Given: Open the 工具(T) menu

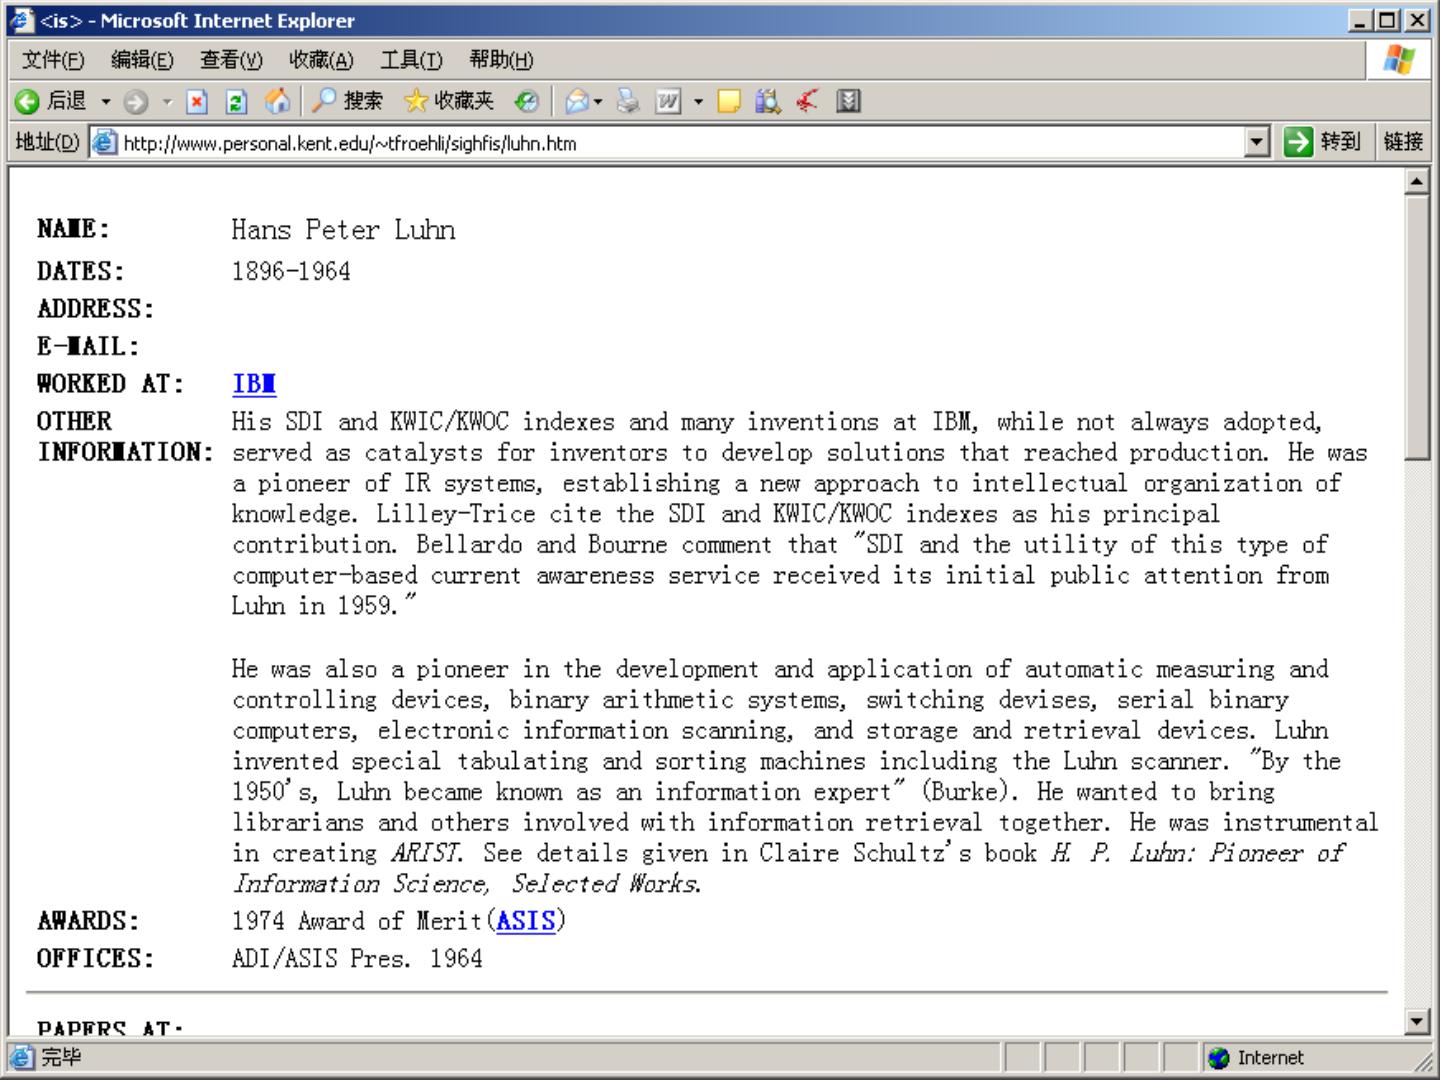Looking at the screenshot, I should pyautogui.click(x=411, y=60).
